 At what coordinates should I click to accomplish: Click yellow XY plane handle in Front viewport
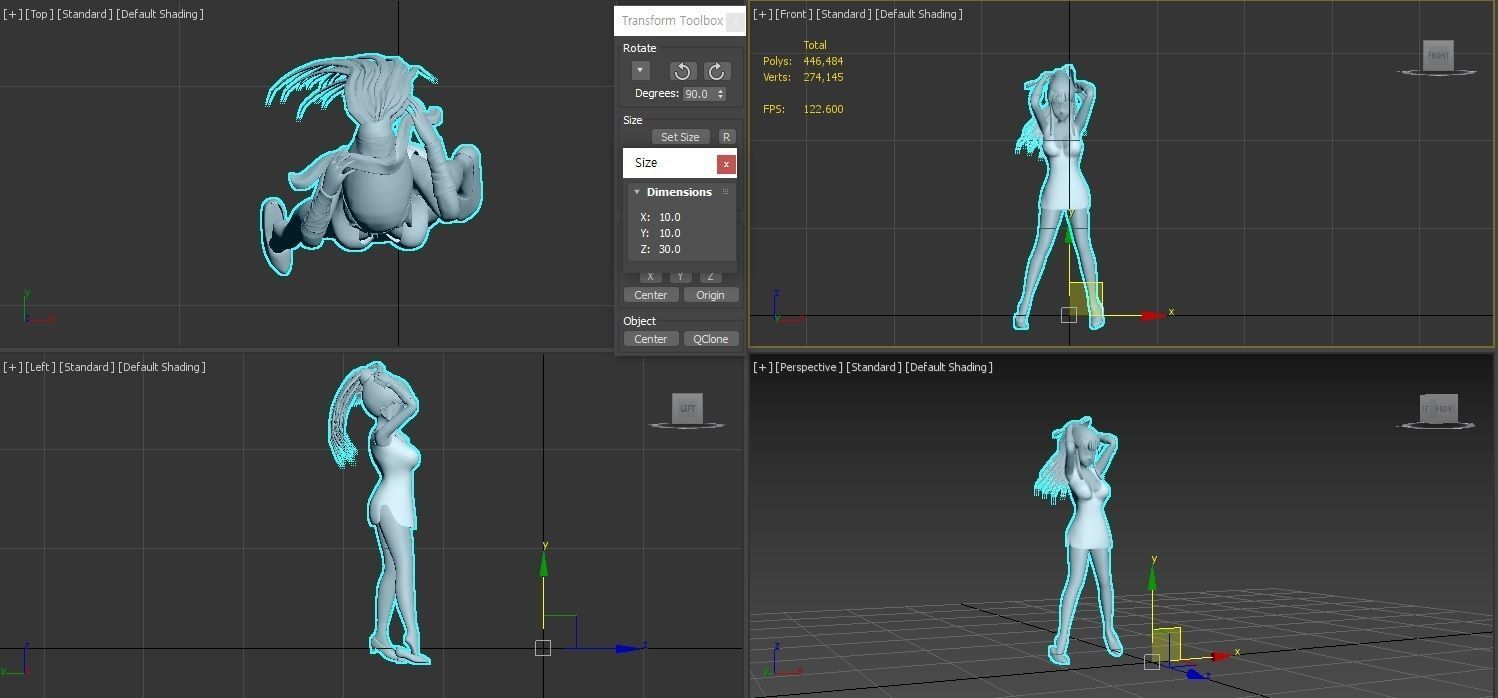click(1086, 299)
